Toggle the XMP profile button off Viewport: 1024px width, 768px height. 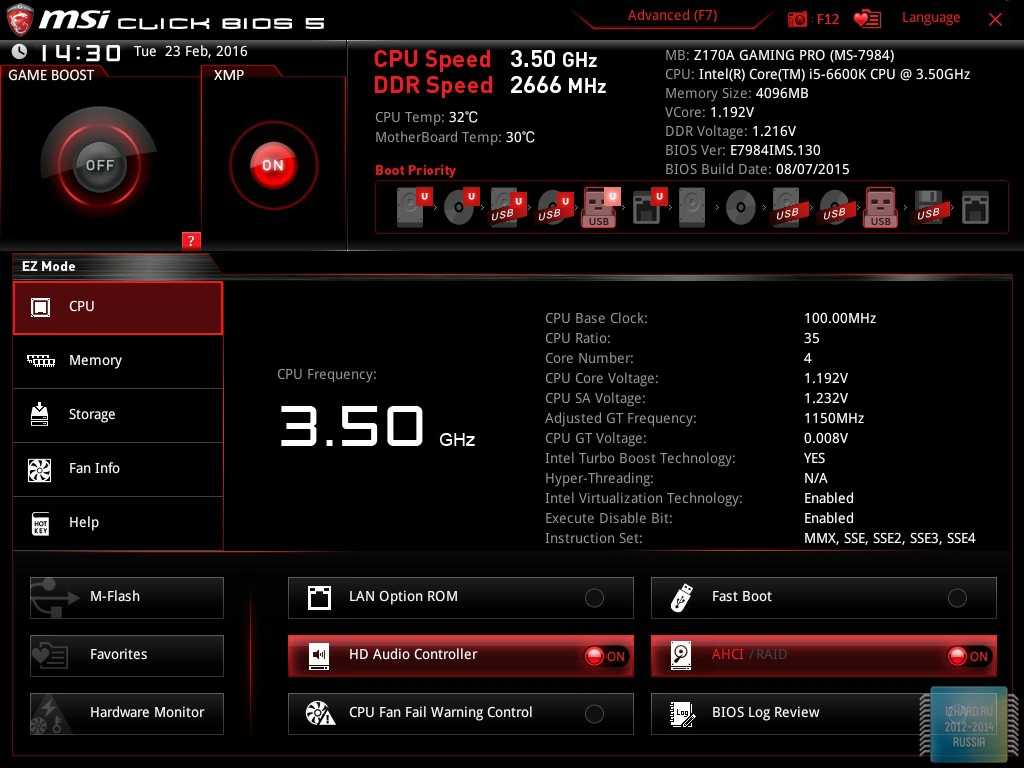273,165
